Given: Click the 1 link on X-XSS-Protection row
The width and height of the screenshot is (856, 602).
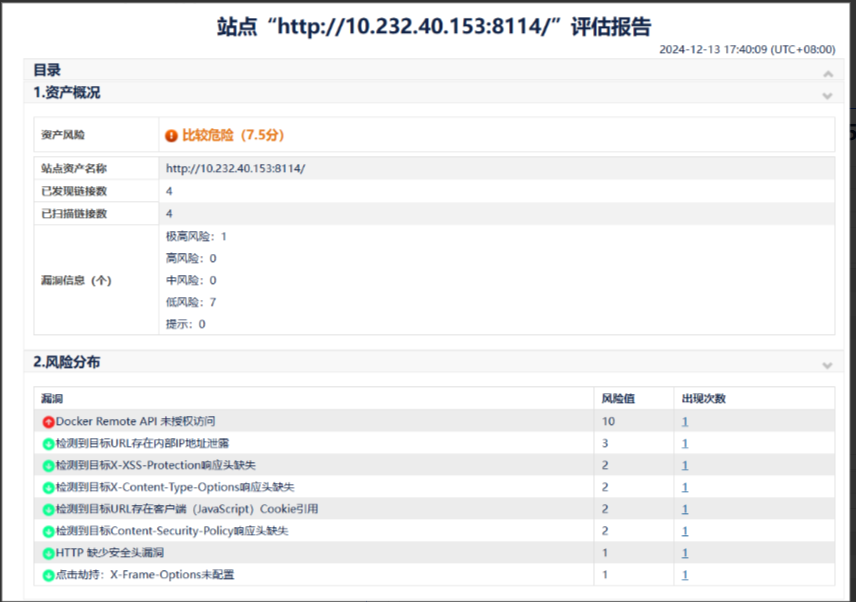Looking at the screenshot, I should (x=684, y=465).
